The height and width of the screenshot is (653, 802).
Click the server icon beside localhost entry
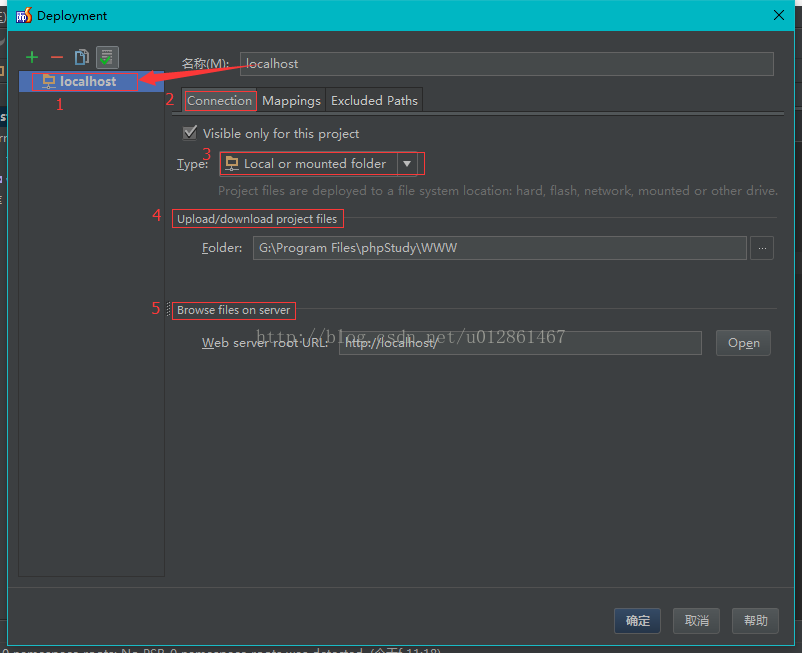pyautogui.click(x=48, y=82)
